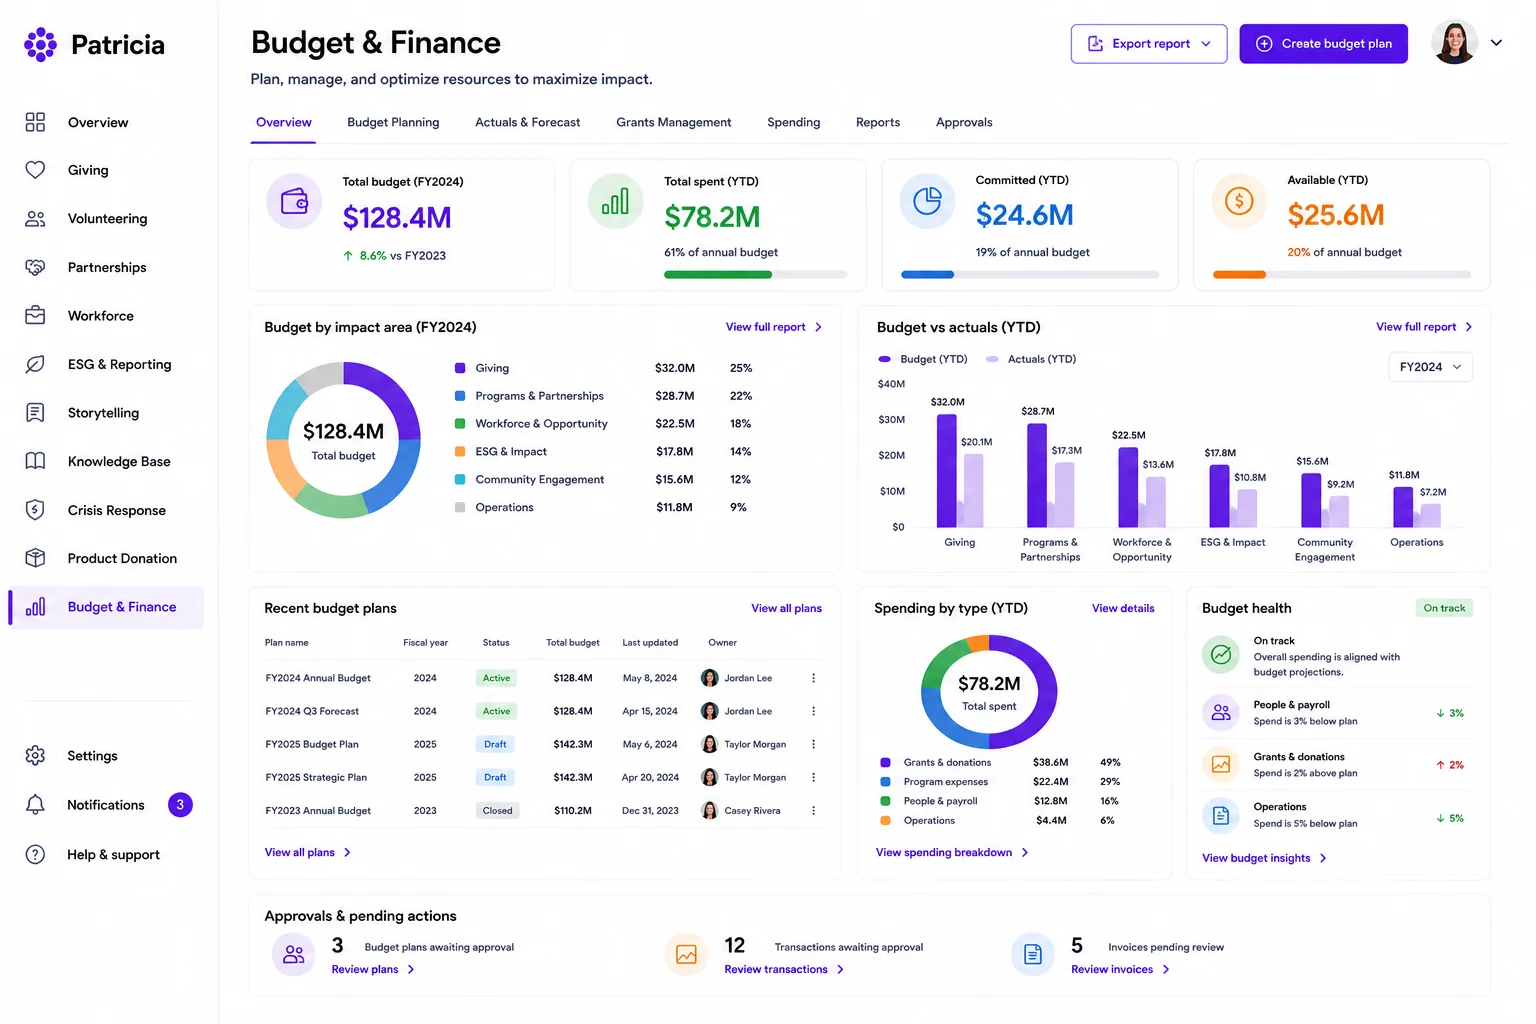
Task: Click the budget plans awaiting approval icon
Action: point(294,955)
